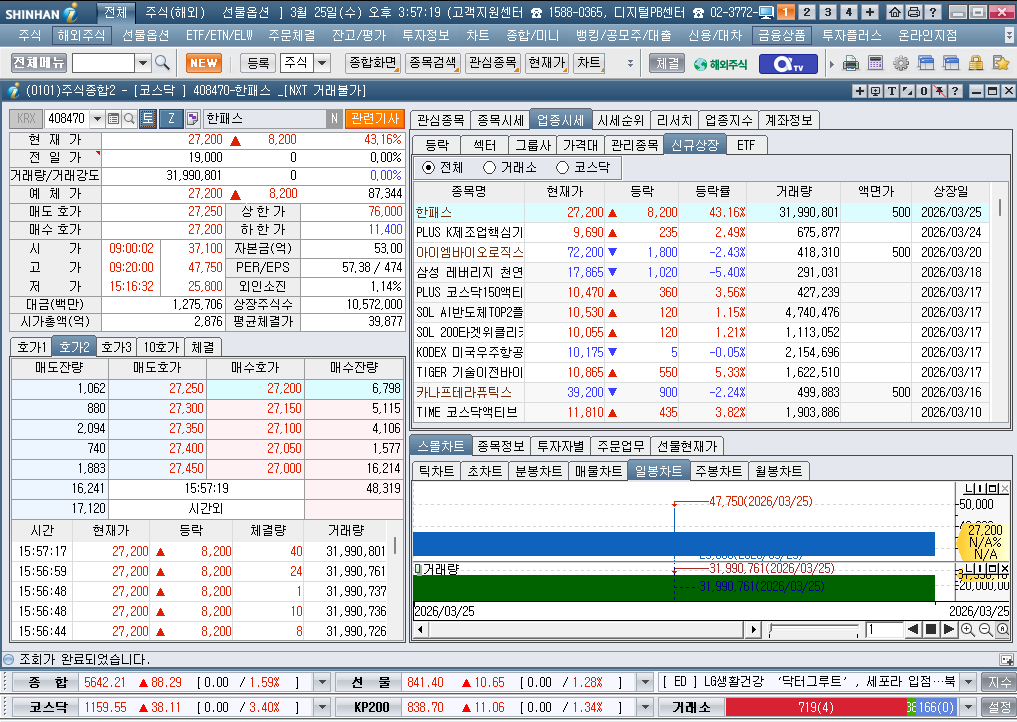This screenshot has width=1017, height=722.
Task: Lock the screen with padlock icon
Action: 975,64
